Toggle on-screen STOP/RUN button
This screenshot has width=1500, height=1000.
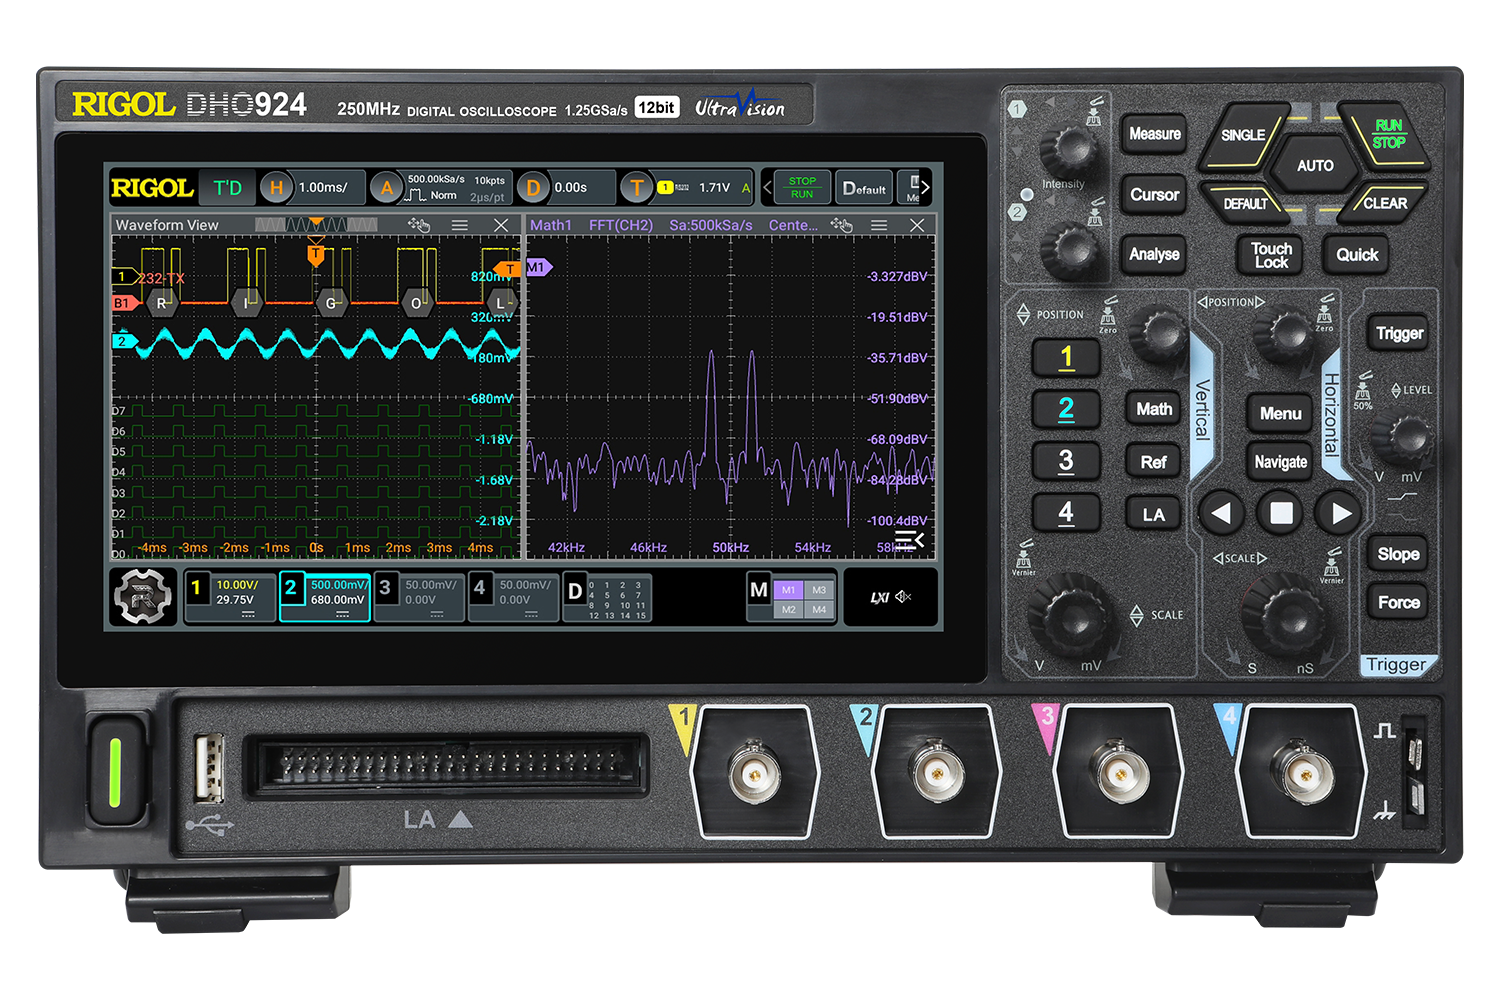click(x=801, y=187)
